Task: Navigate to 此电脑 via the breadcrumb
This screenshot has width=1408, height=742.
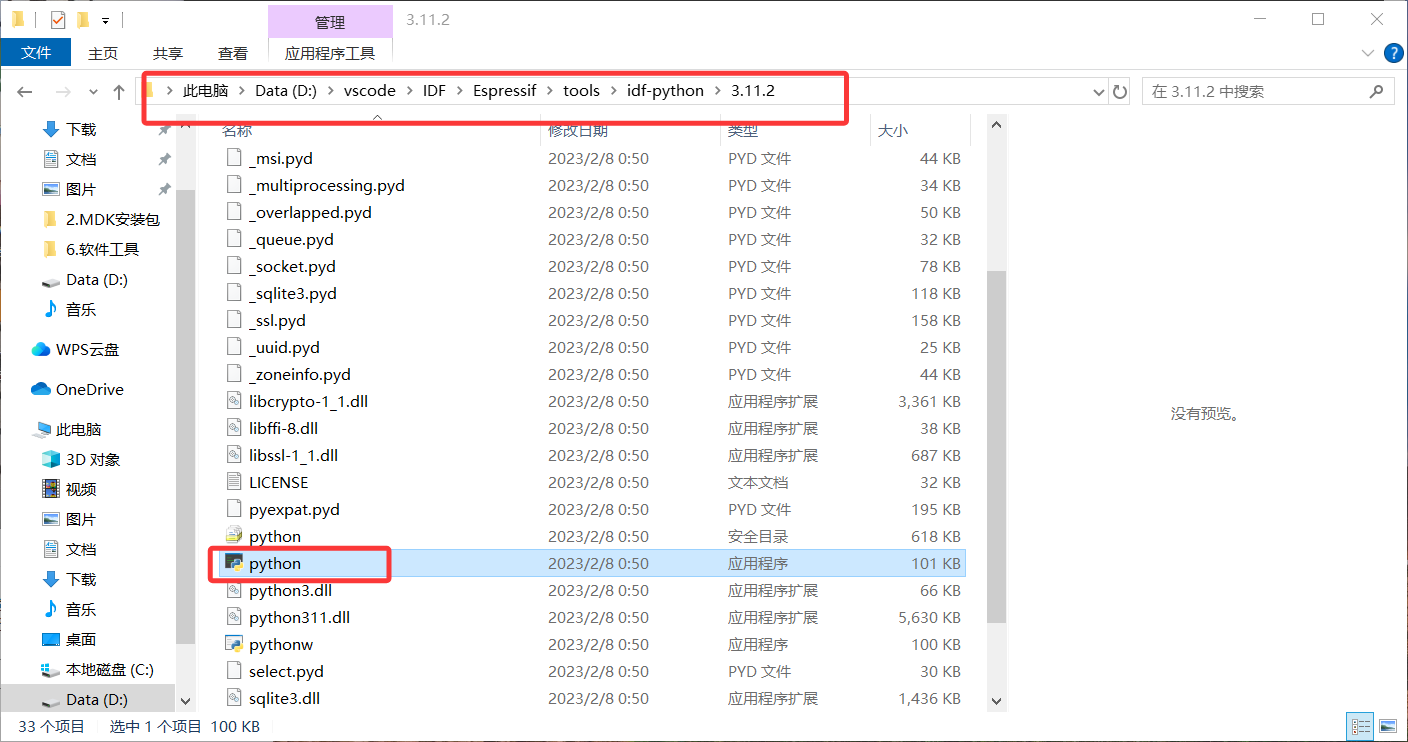Action: (203, 90)
